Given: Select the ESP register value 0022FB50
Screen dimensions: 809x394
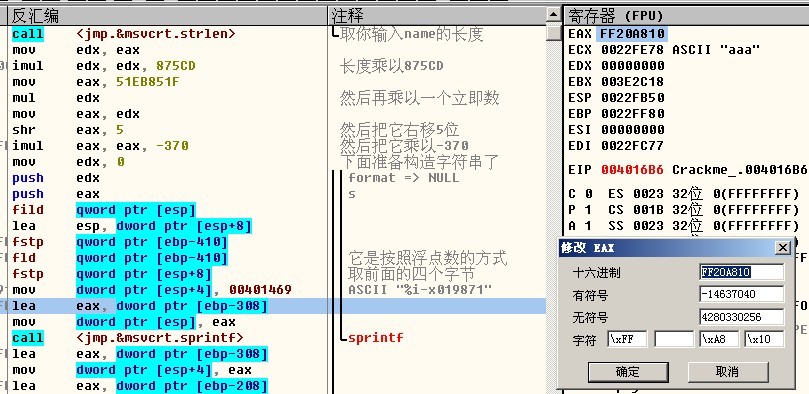Looking at the screenshot, I should click(x=633, y=98).
